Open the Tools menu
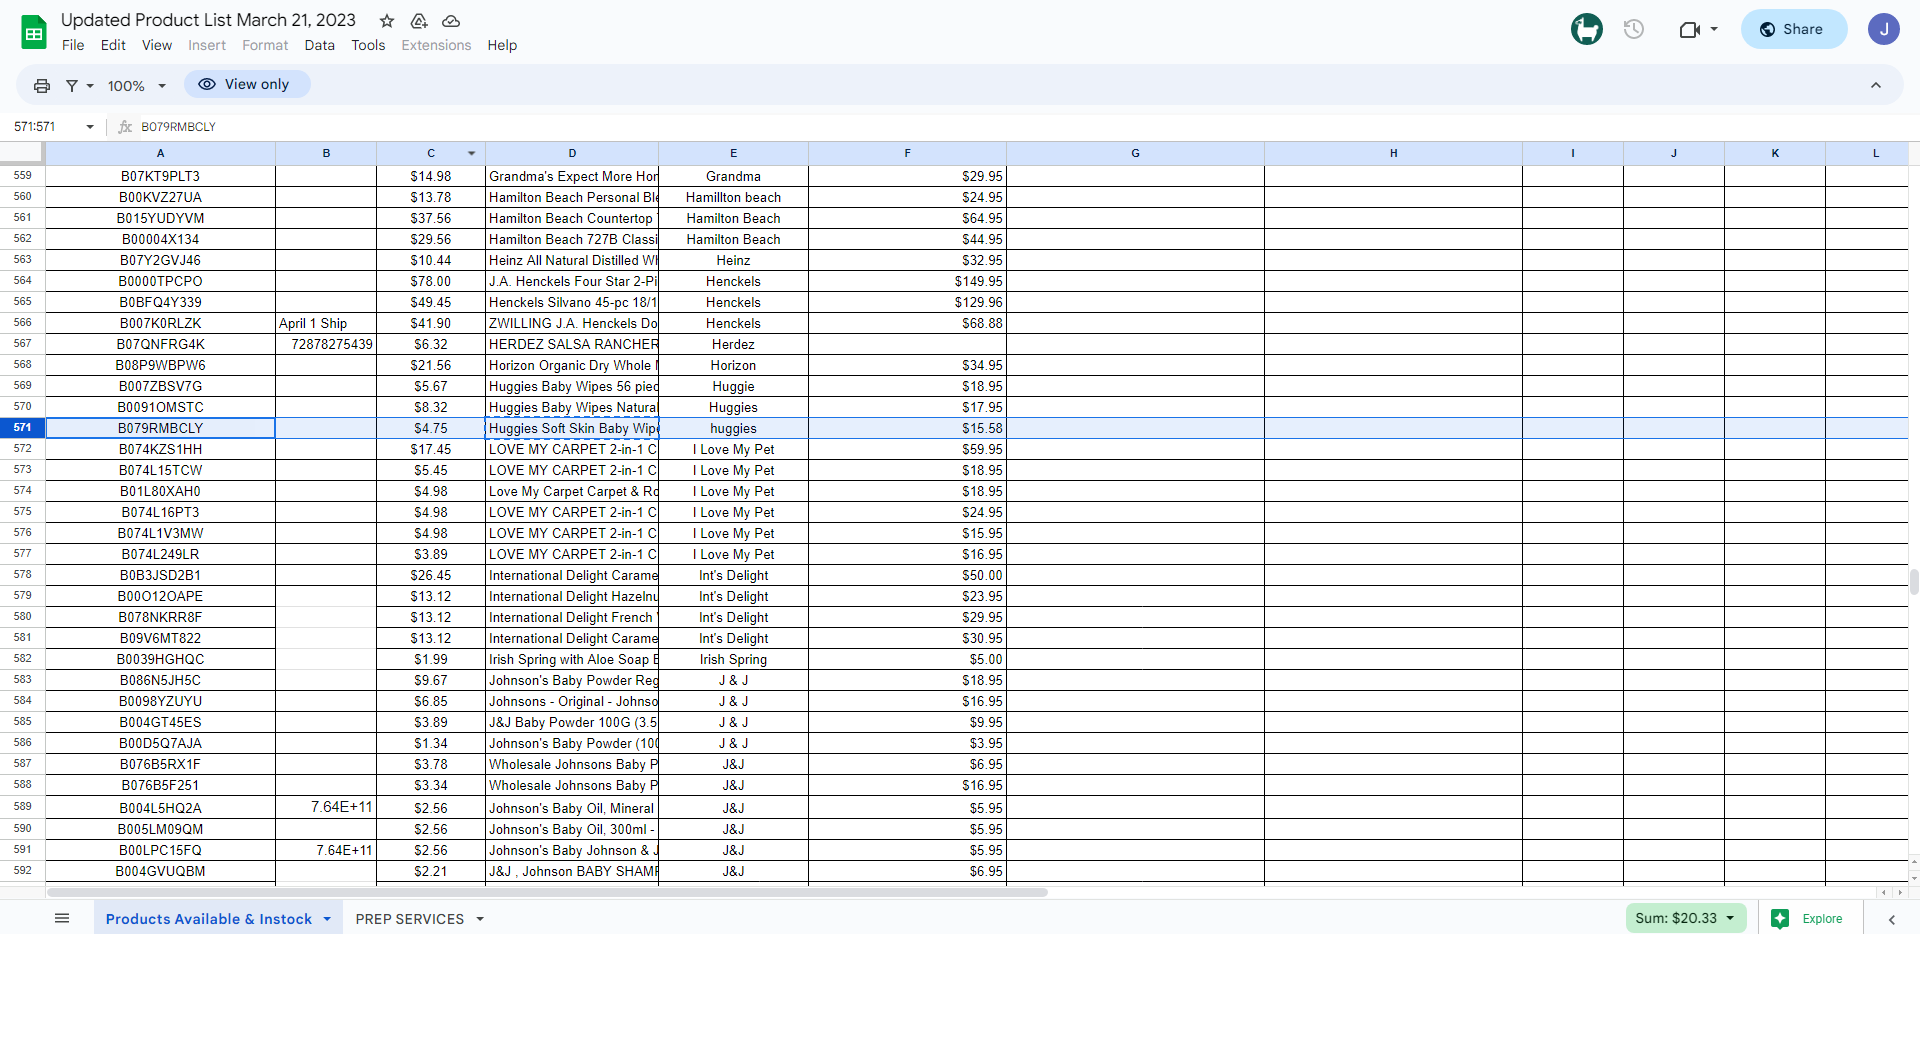Image resolution: width=1922 pixels, height=1042 pixels. (368, 46)
